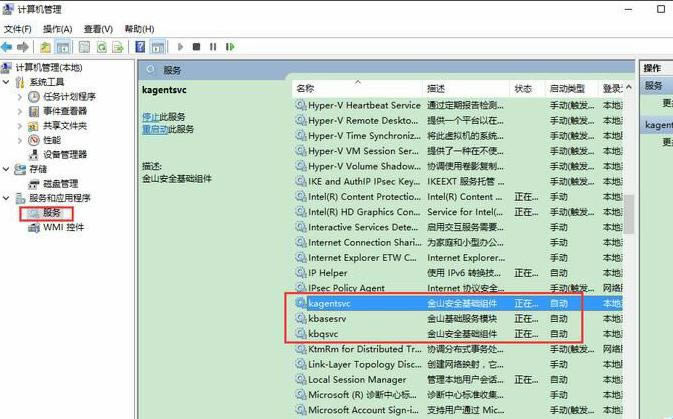
Task: Expand the 事件查看器 tree node
Action: [x=20, y=111]
